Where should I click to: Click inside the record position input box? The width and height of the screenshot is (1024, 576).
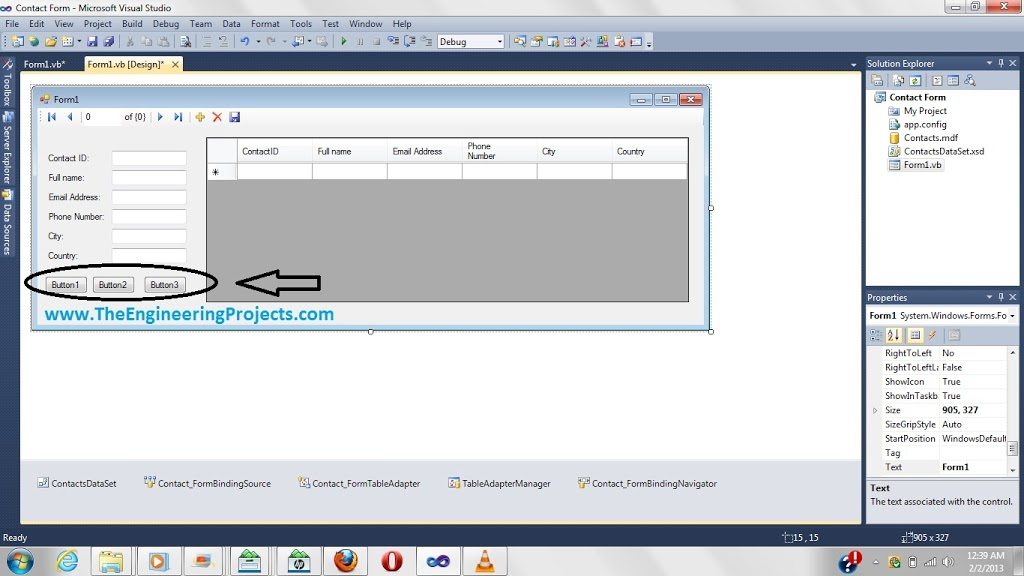tap(101, 117)
